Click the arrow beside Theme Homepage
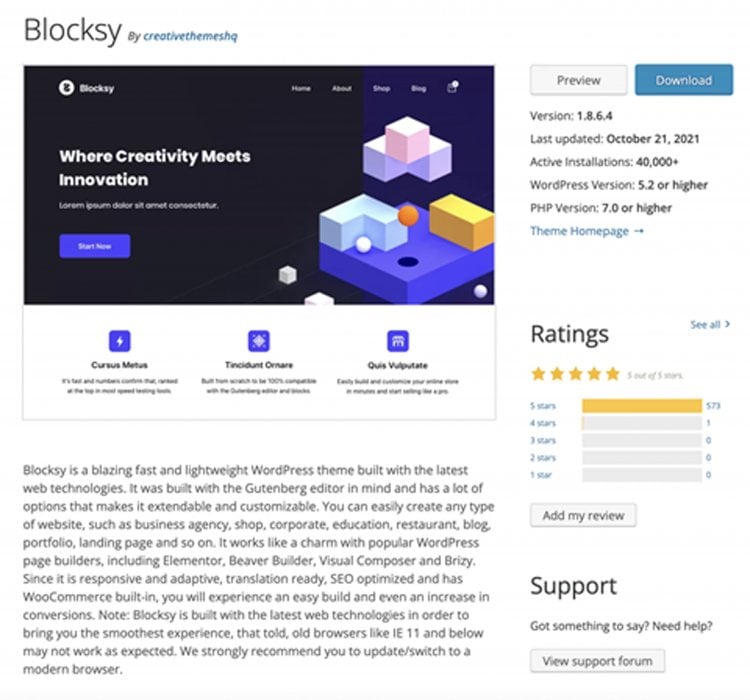 [x=639, y=231]
